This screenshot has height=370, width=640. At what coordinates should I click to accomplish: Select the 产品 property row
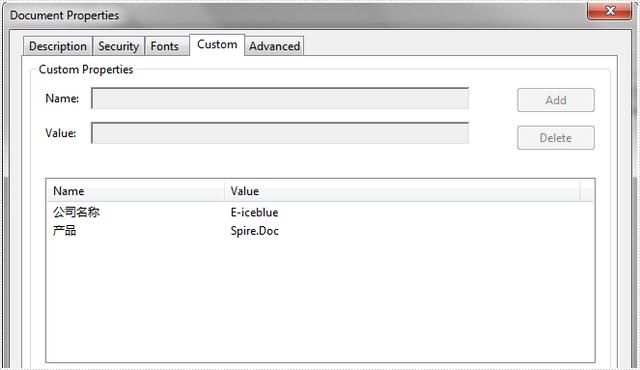[x=320, y=231]
